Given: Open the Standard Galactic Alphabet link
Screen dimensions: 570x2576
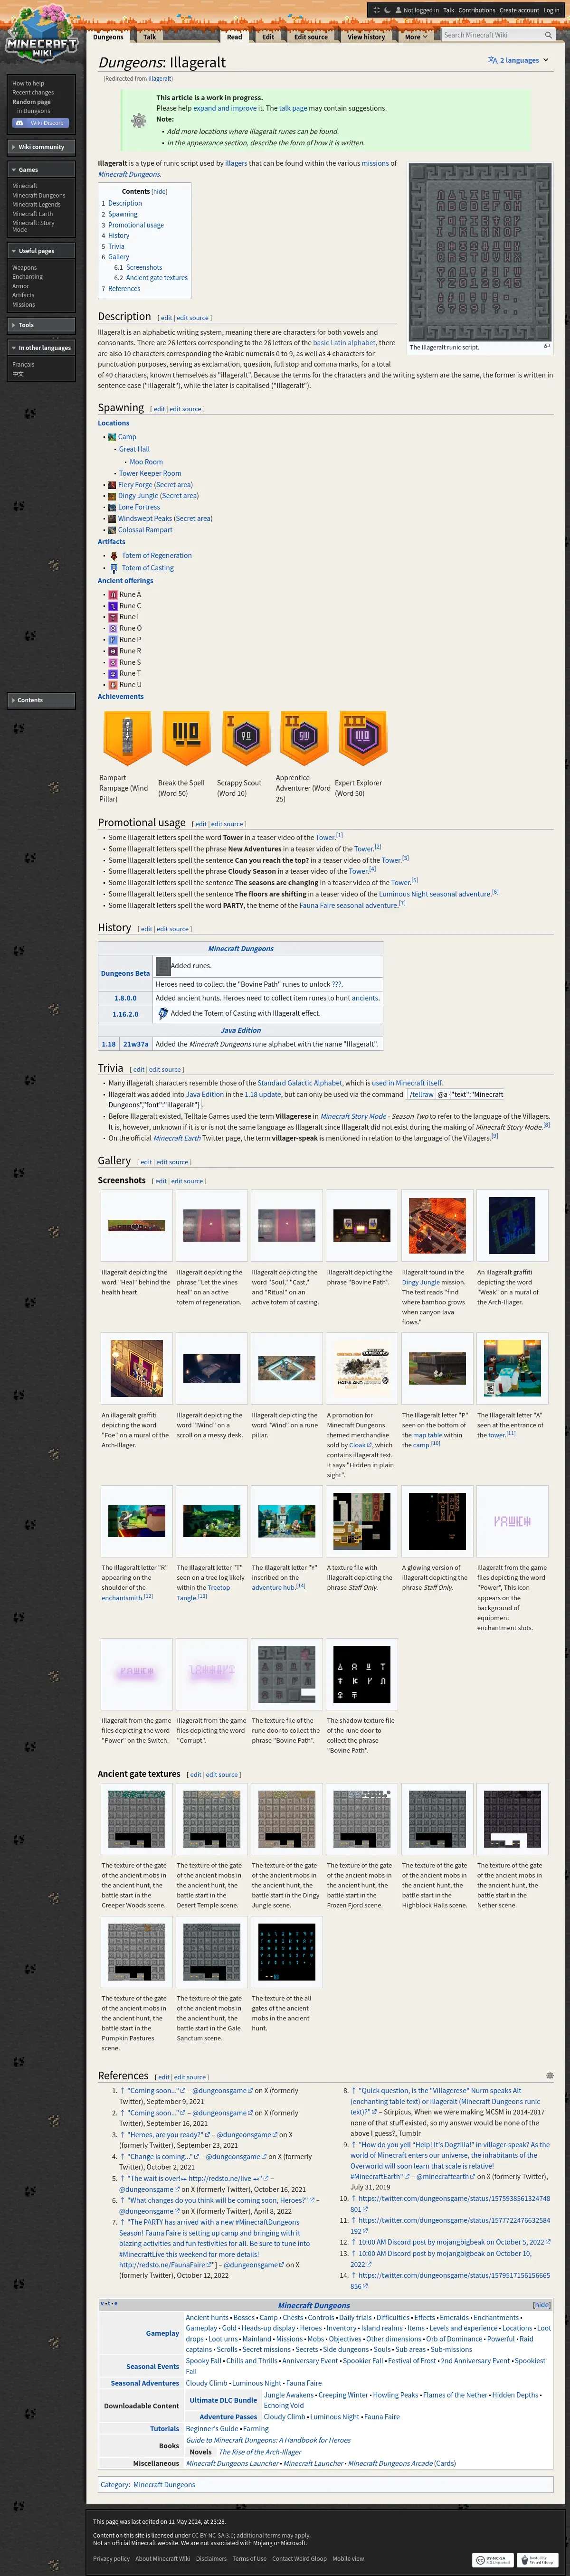Looking at the screenshot, I should pos(300,1083).
